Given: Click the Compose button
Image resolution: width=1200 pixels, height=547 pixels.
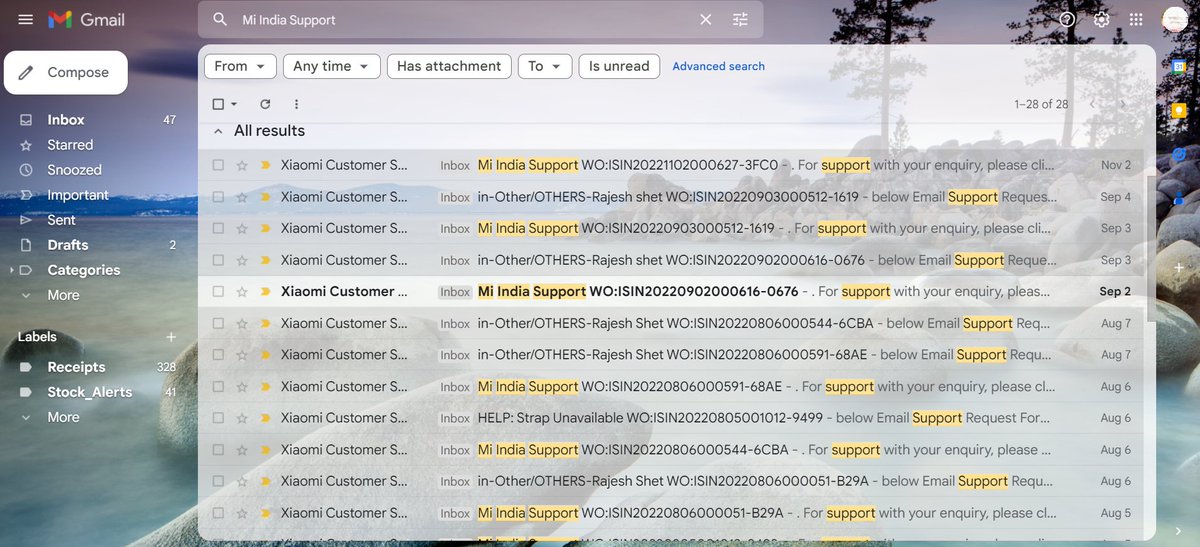Looking at the screenshot, I should click(66, 72).
